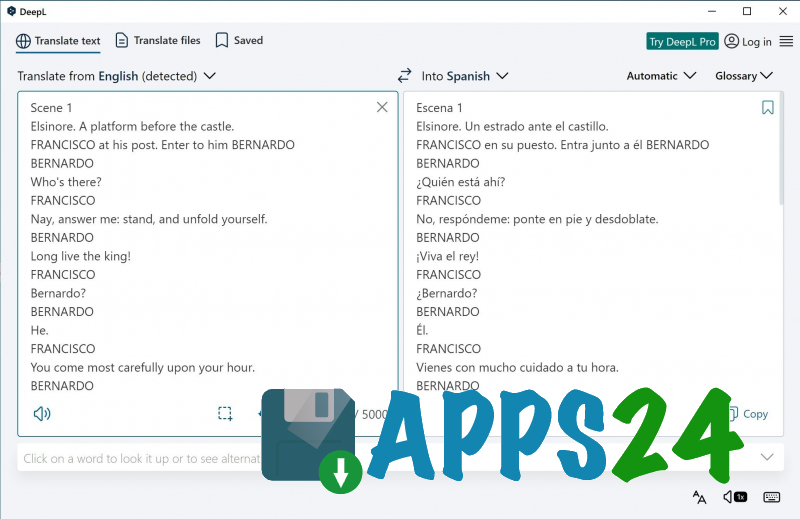Image resolution: width=800 pixels, height=519 pixels.
Task: Click source line 'Elsinore. A platform before the castle.'
Action: (x=132, y=127)
